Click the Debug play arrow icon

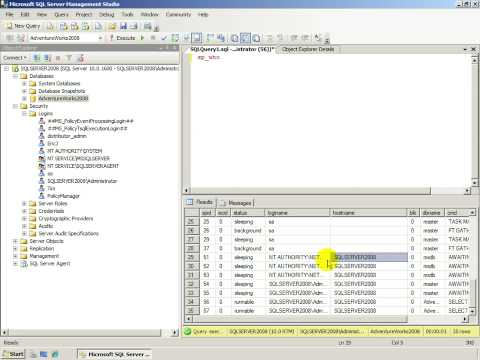tap(143, 38)
